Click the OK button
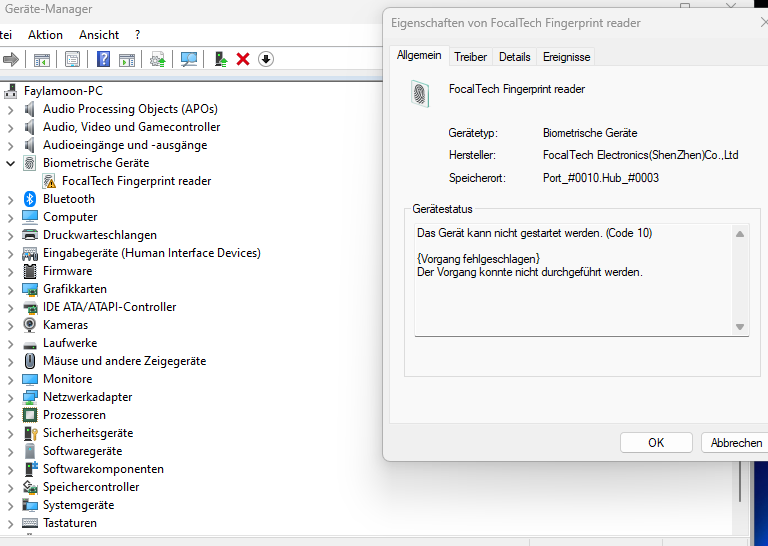This screenshot has height=546, width=768. [656, 443]
